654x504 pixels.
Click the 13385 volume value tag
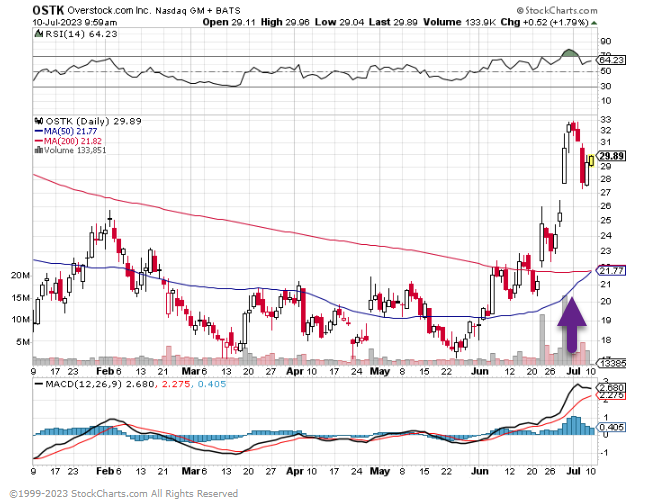point(612,363)
